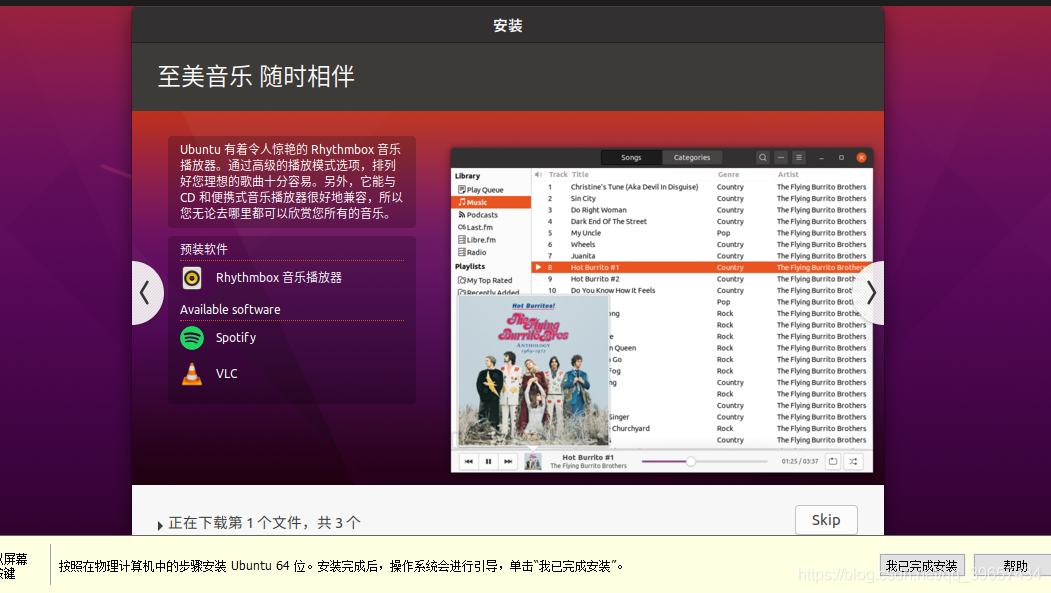Screen dimensions: 1051x593
Task: Pause playback in the Rhythmbox preview
Action: [x=488, y=461]
